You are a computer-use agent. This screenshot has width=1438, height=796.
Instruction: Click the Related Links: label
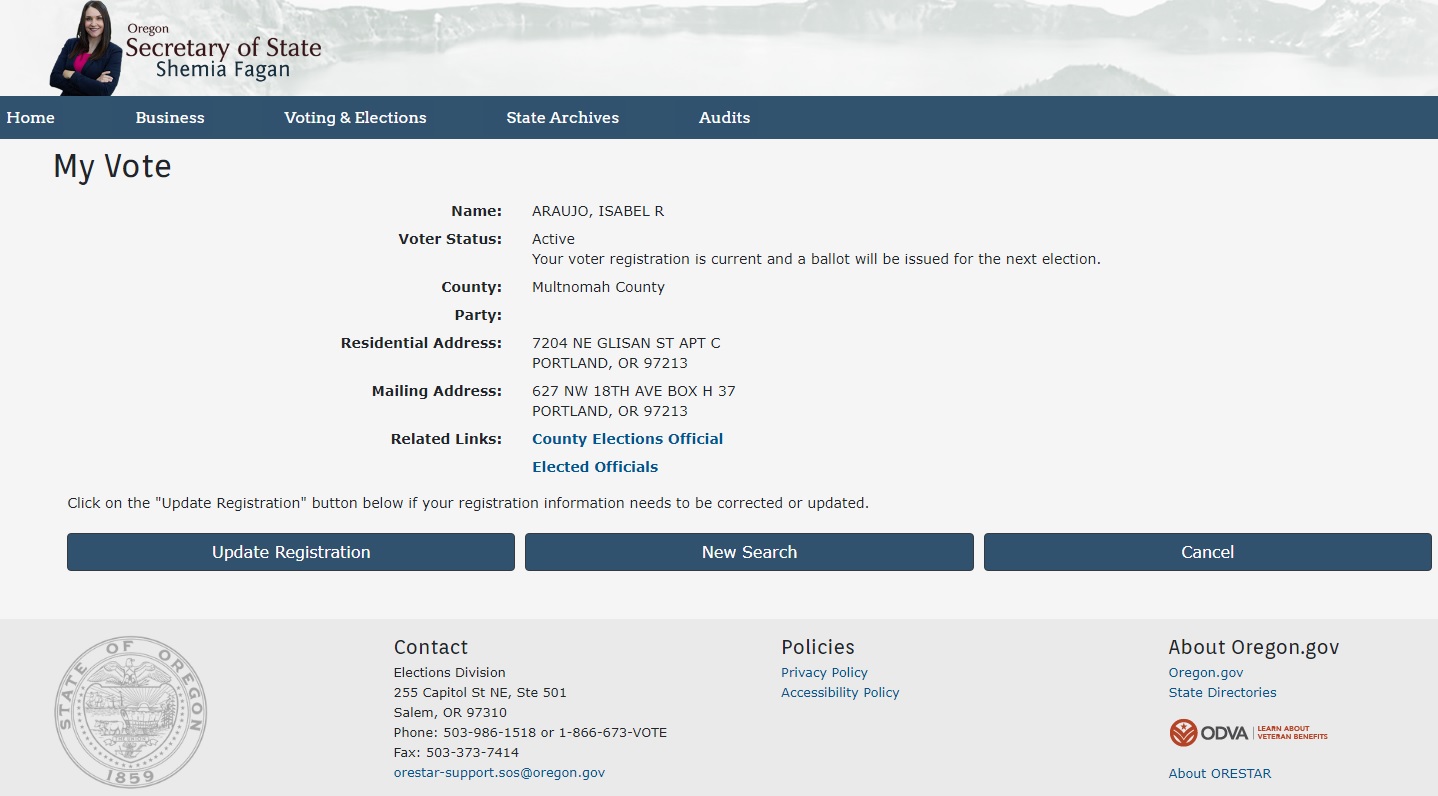(x=446, y=439)
